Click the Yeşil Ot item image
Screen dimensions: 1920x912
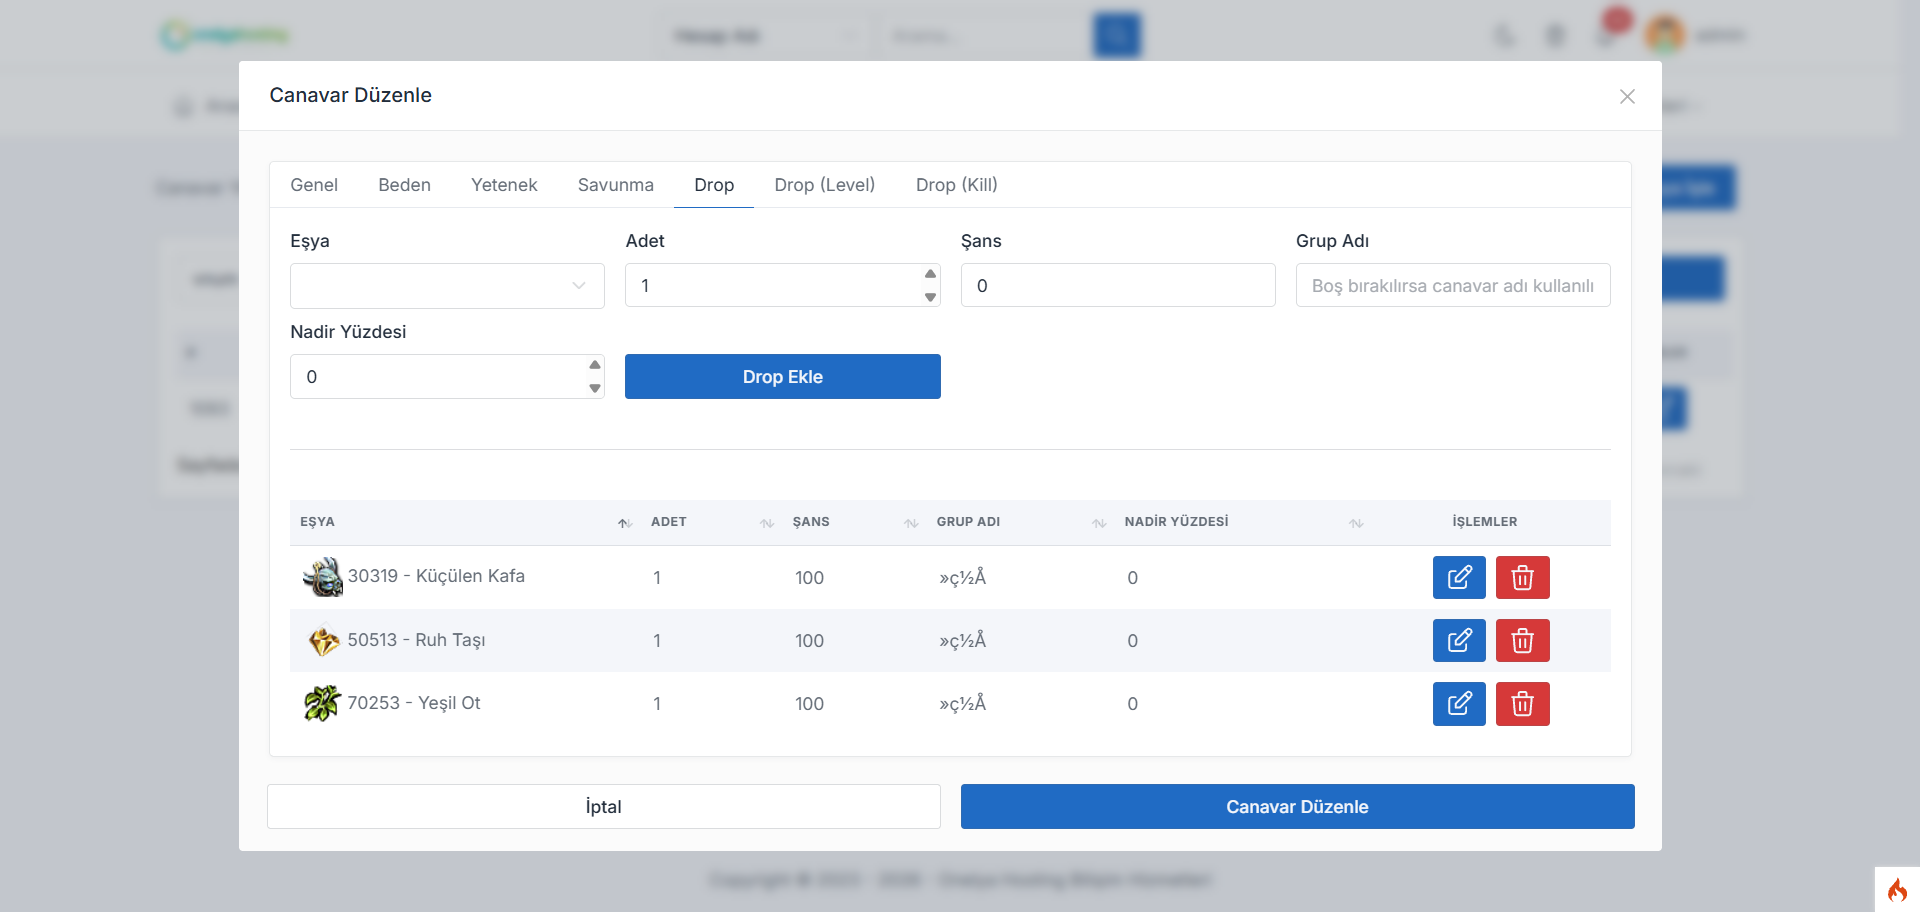[x=322, y=703]
